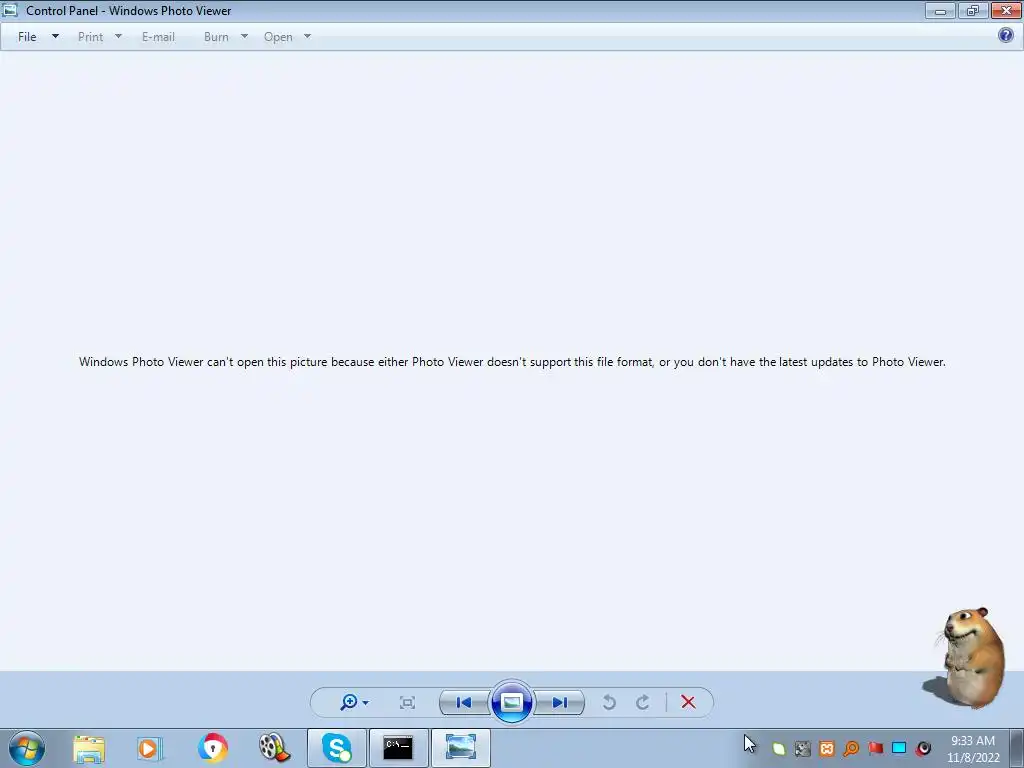Click the blue Help question mark icon
Image resolution: width=1024 pixels, height=768 pixels.
1006,35
